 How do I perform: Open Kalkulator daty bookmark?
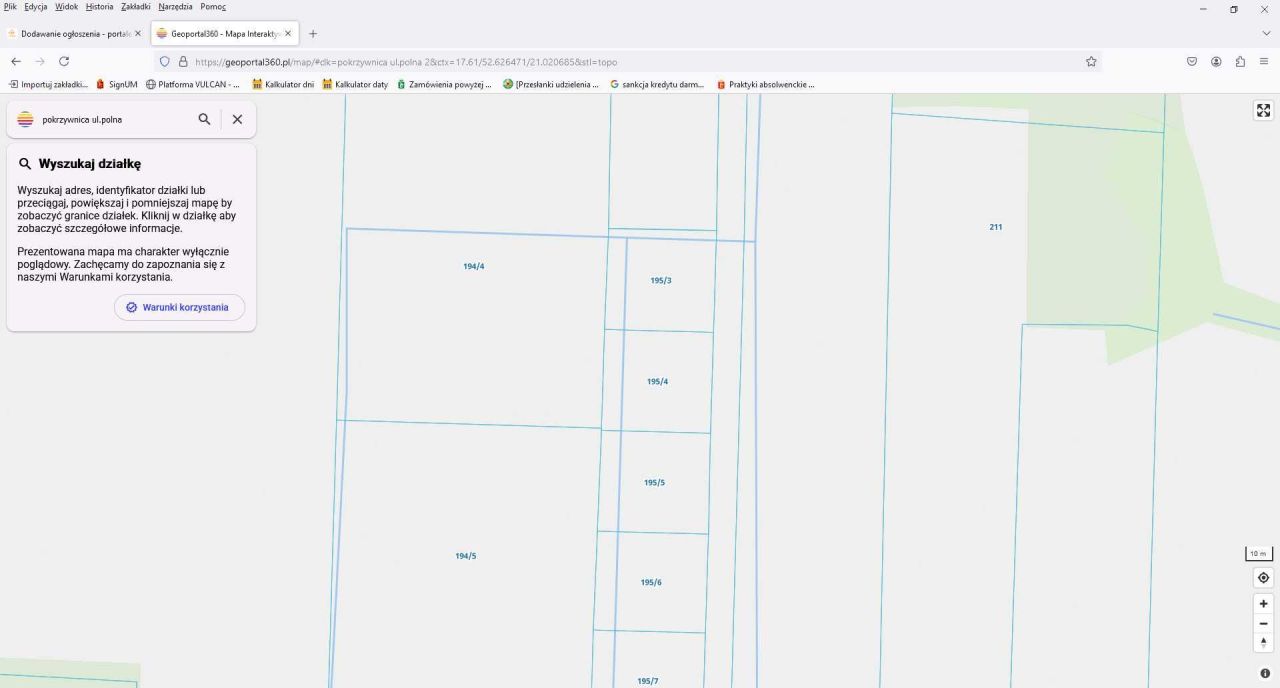click(355, 84)
